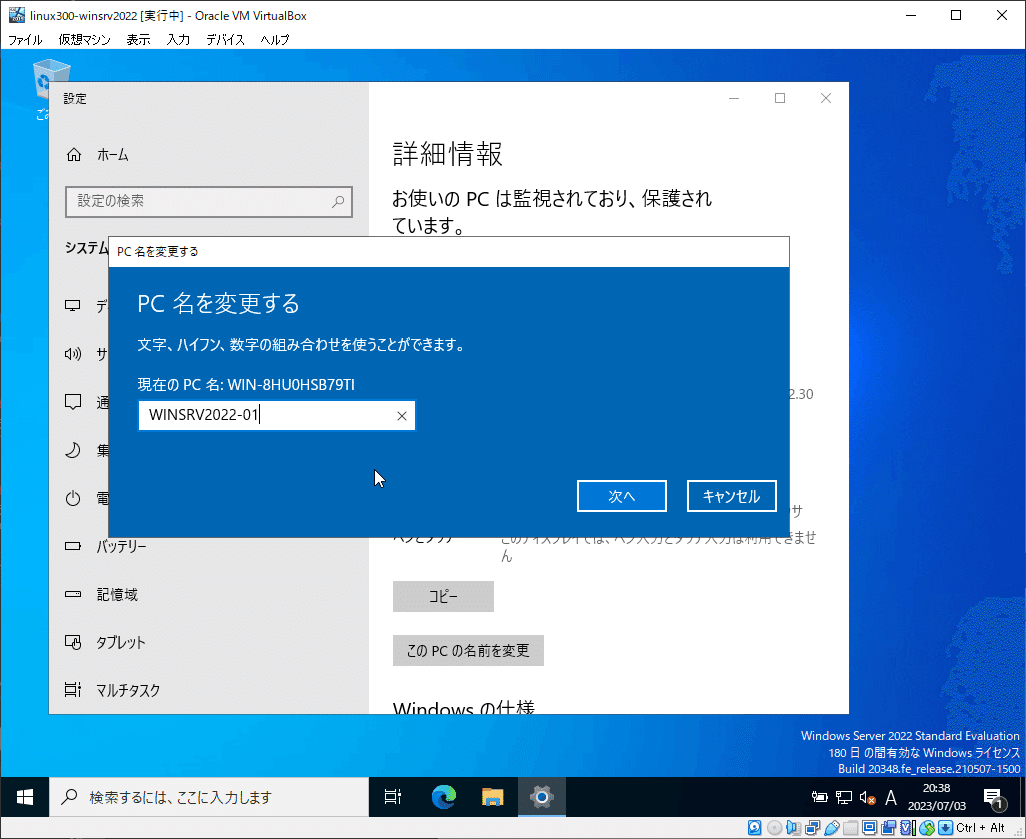Click the この PC の名前を変更 button
Image resolution: width=1026 pixels, height=839 pixels.
(x=468, y=651)
